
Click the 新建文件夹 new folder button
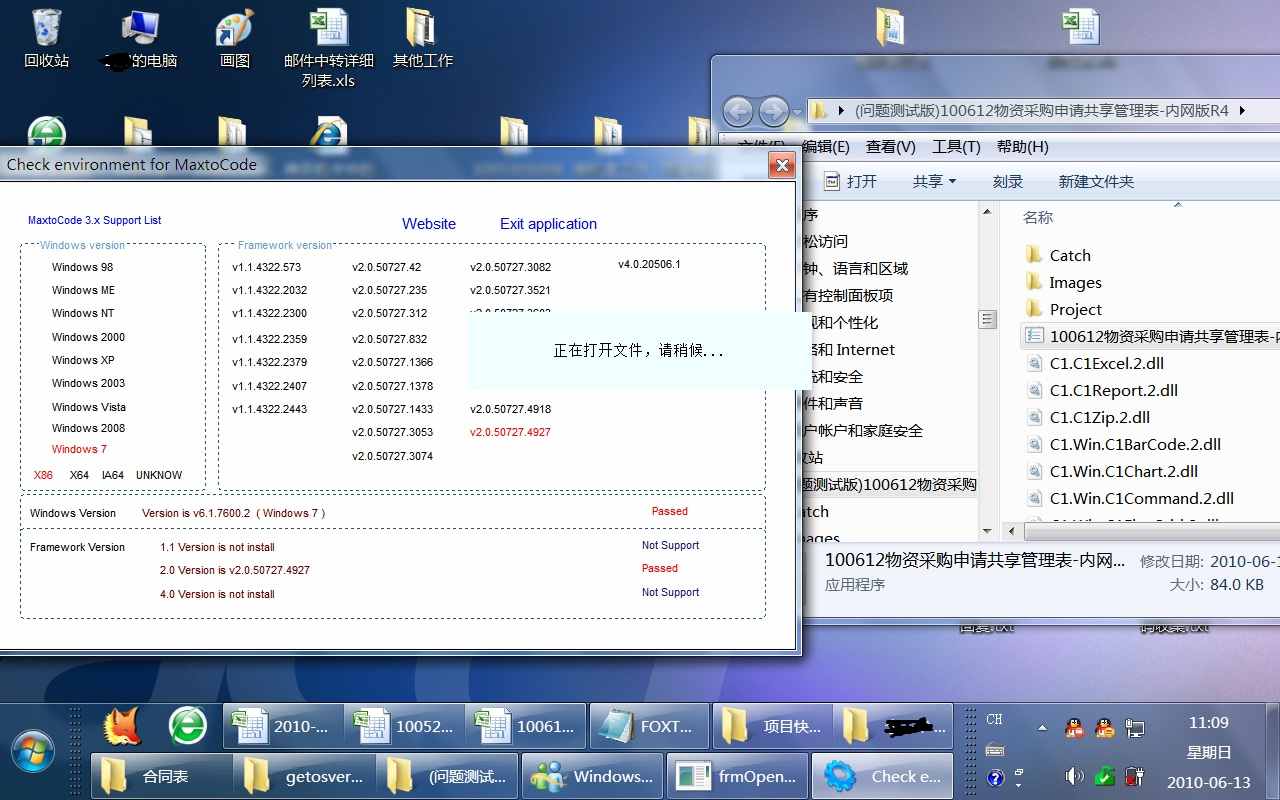[x=1096, y=181]
